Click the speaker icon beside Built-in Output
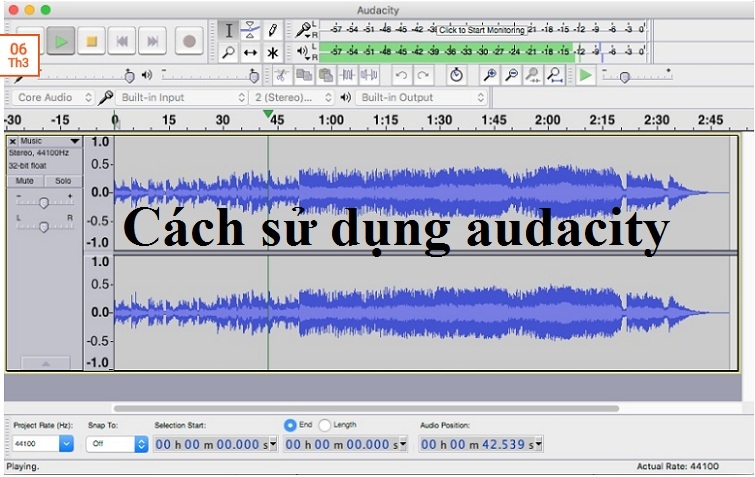Image resolution: width=755 pixels, height=477 pixels. pyautogui.click(x=346, y=97)
